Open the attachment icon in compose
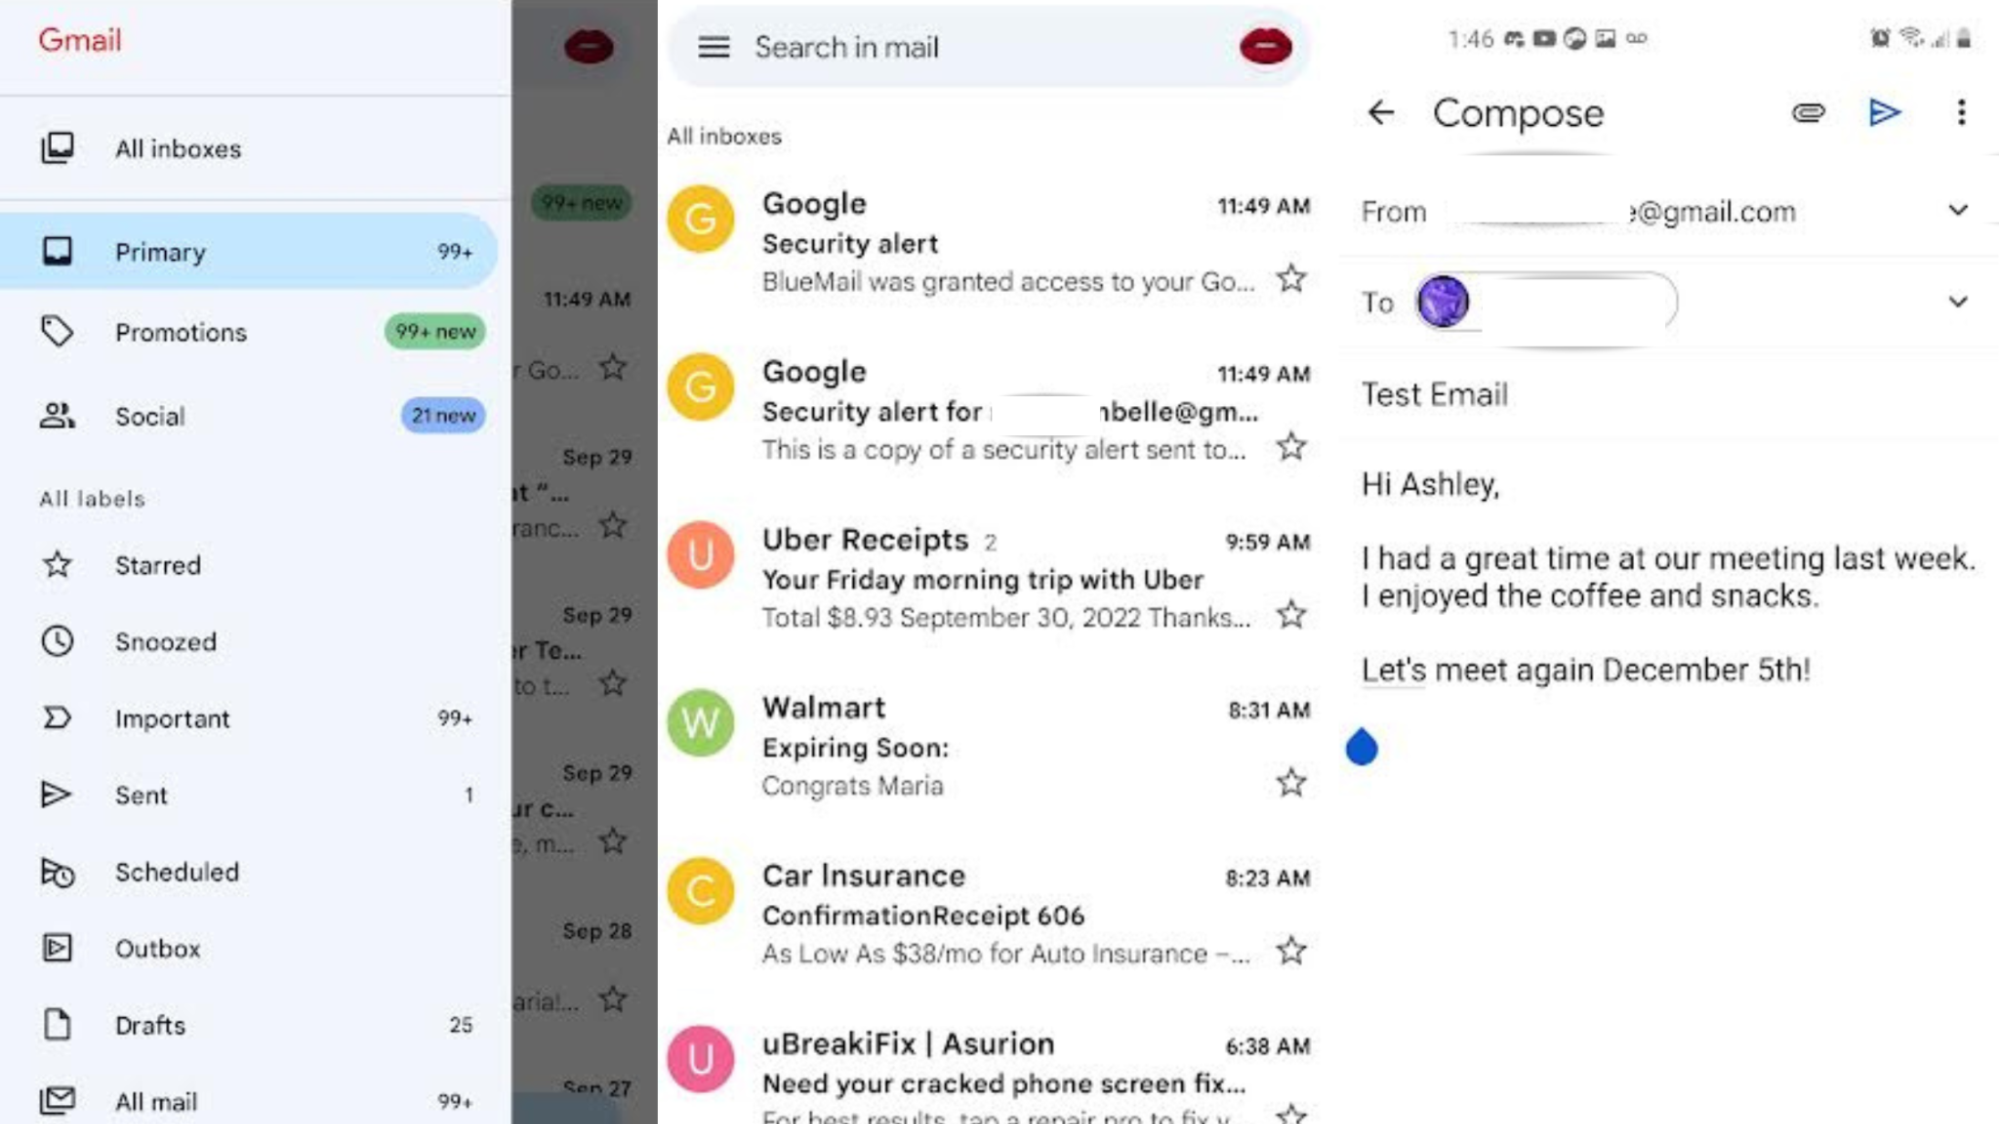The image size is (1999, 1125). tap(1808, 113)
